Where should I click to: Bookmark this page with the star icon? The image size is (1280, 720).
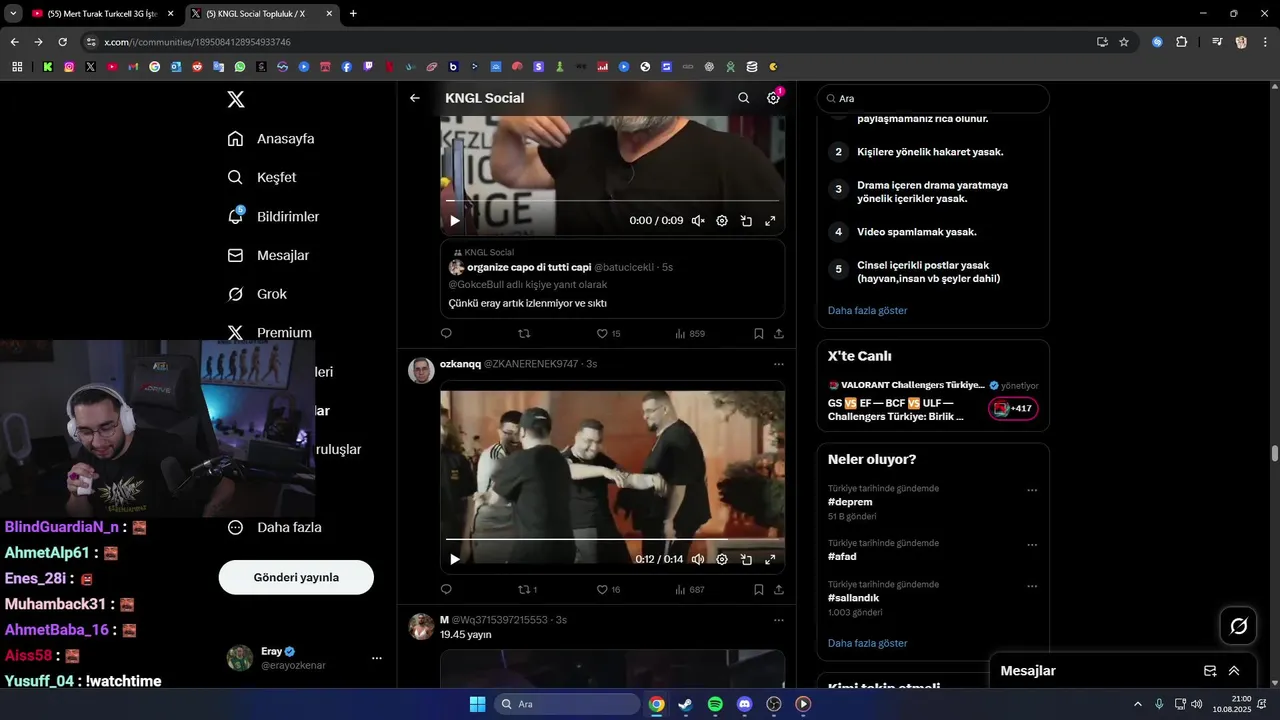[x=1124, y=42]
